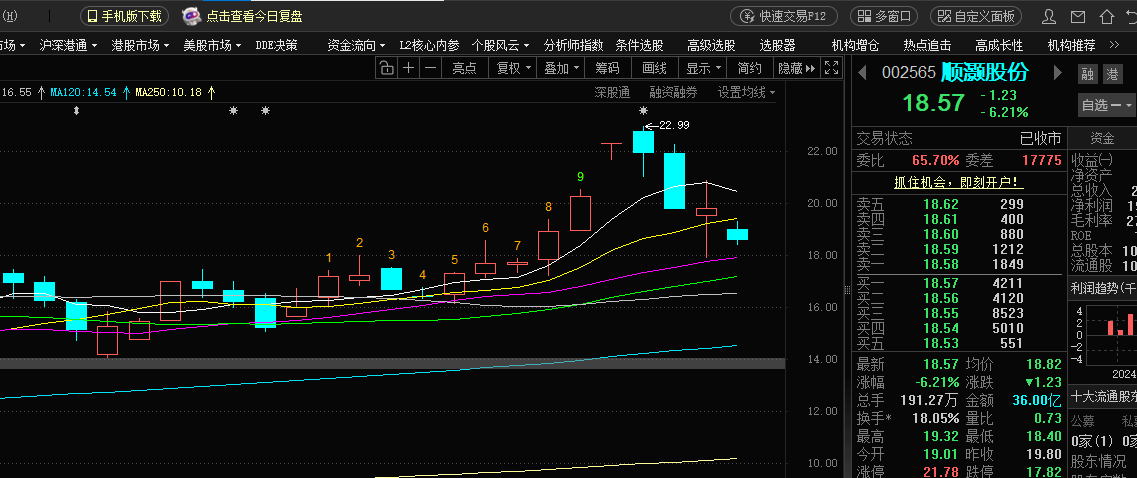This screenshot has height=478, width=1137.
Task: Click the robot mascot icon
Action: [191, 16]
